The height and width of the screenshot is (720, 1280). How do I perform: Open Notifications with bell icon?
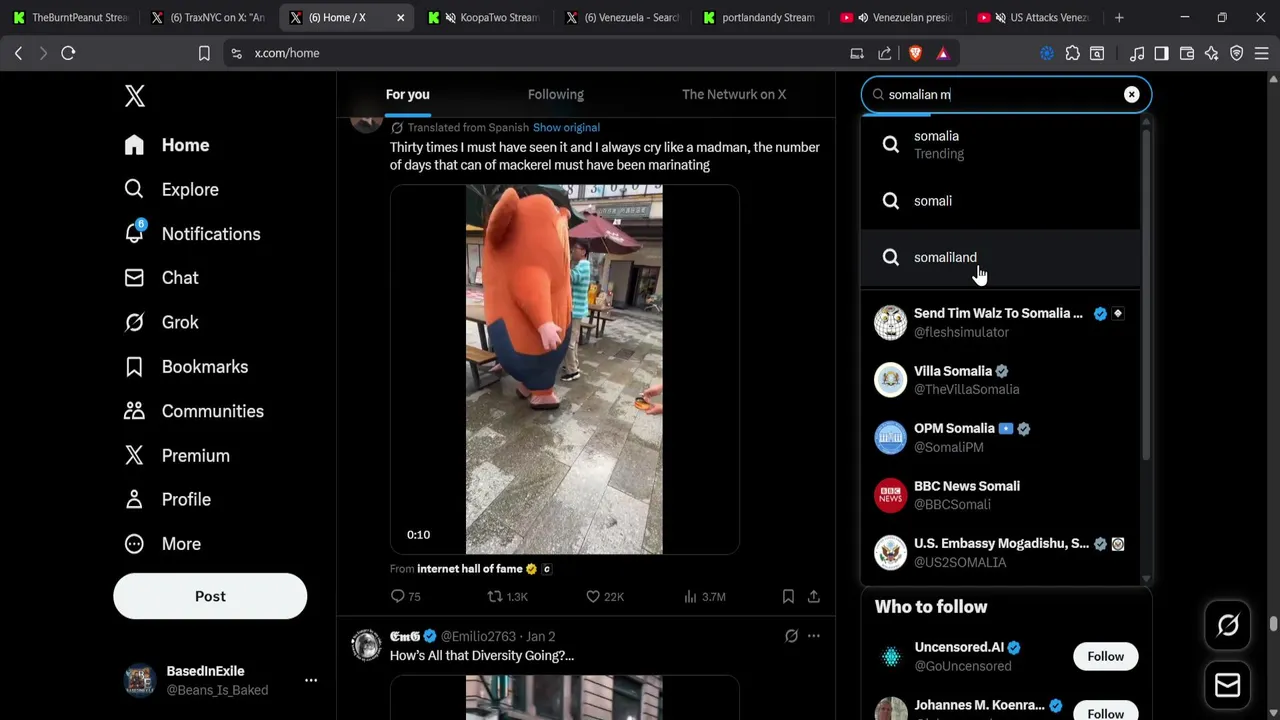(x=192, y=234)
